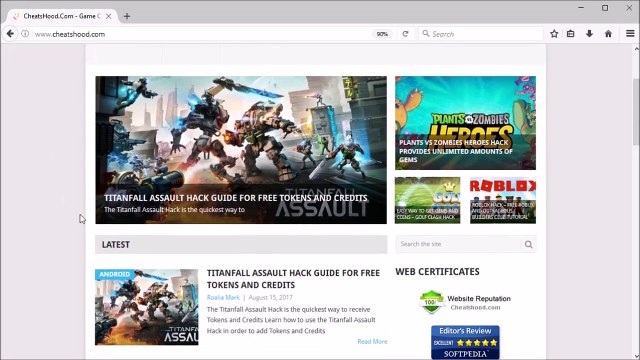
Task: Open Titanfall Assault Hack Guide article title
Action: tap(293, 279)
